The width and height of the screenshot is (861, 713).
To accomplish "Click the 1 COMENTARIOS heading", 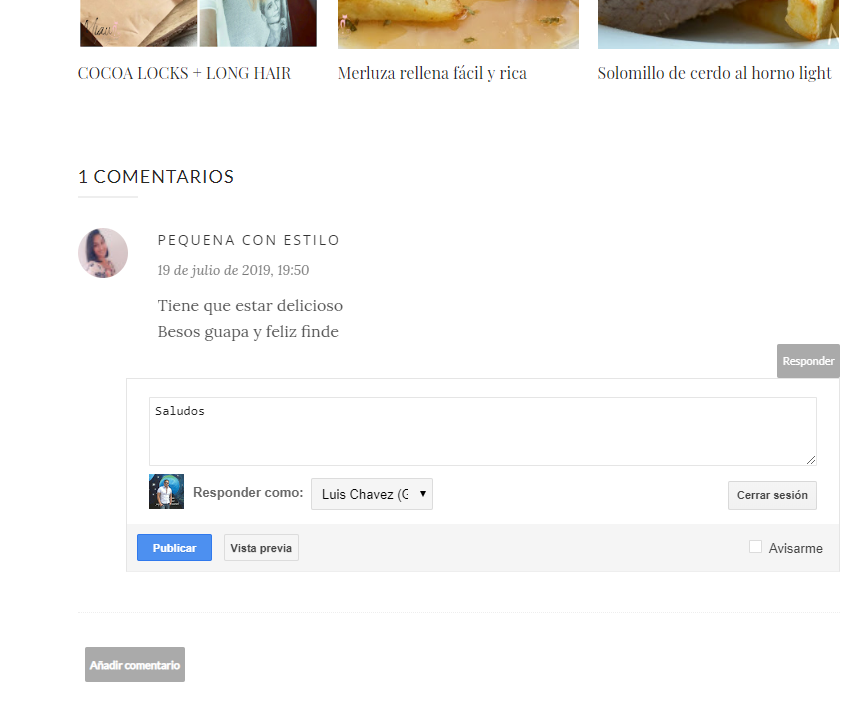I will 156,176.
